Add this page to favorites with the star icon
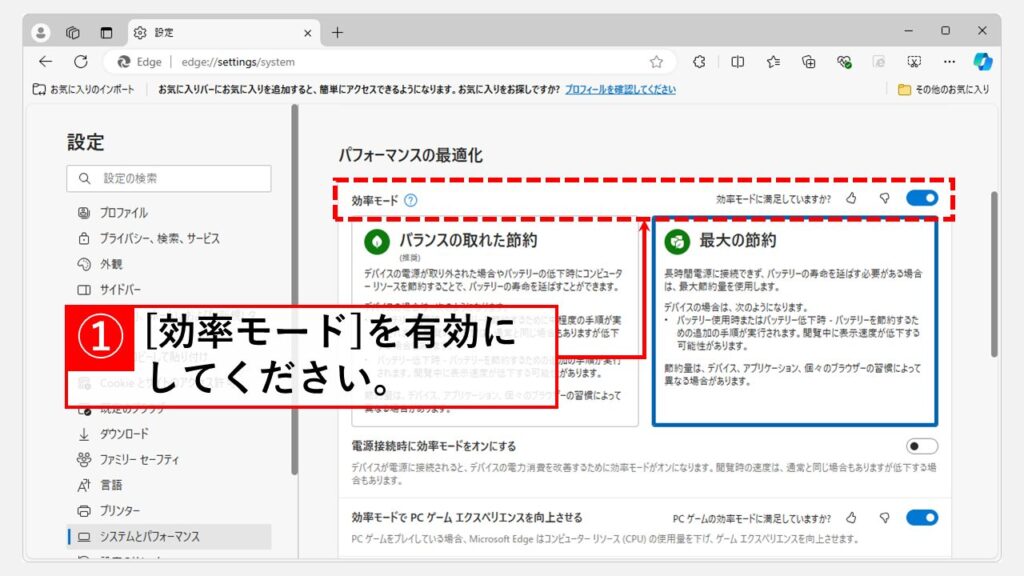 656,61
